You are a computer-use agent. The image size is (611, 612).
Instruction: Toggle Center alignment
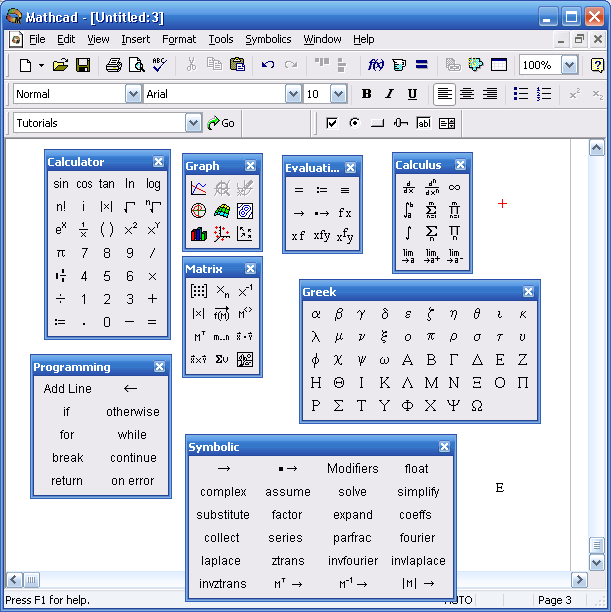tap(467, 94)
